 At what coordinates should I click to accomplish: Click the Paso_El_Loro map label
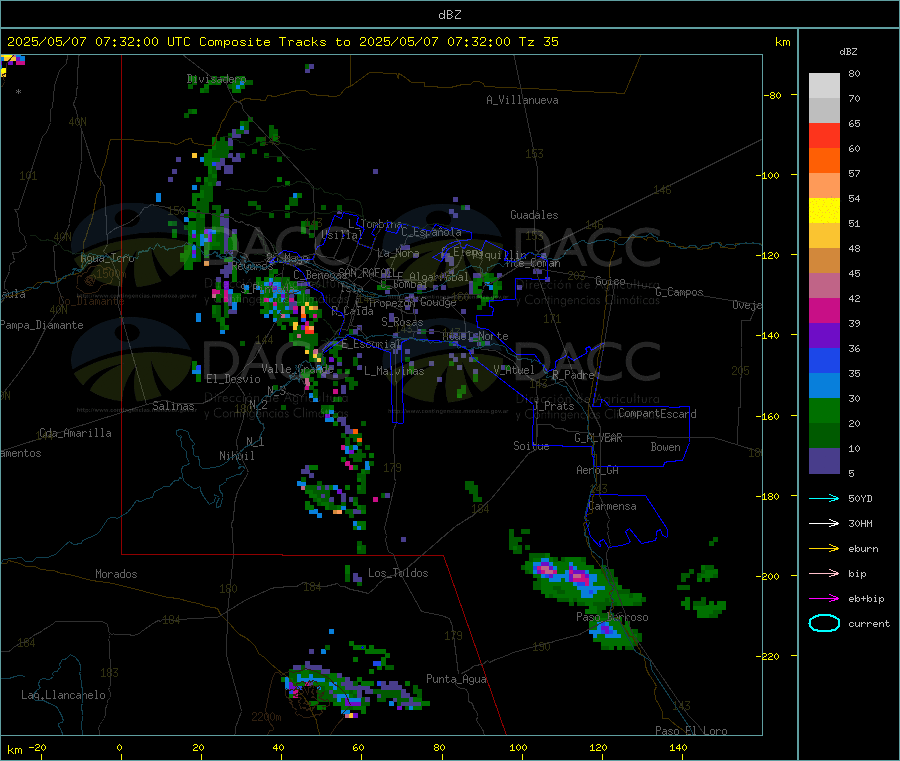(x=691, y=731)
